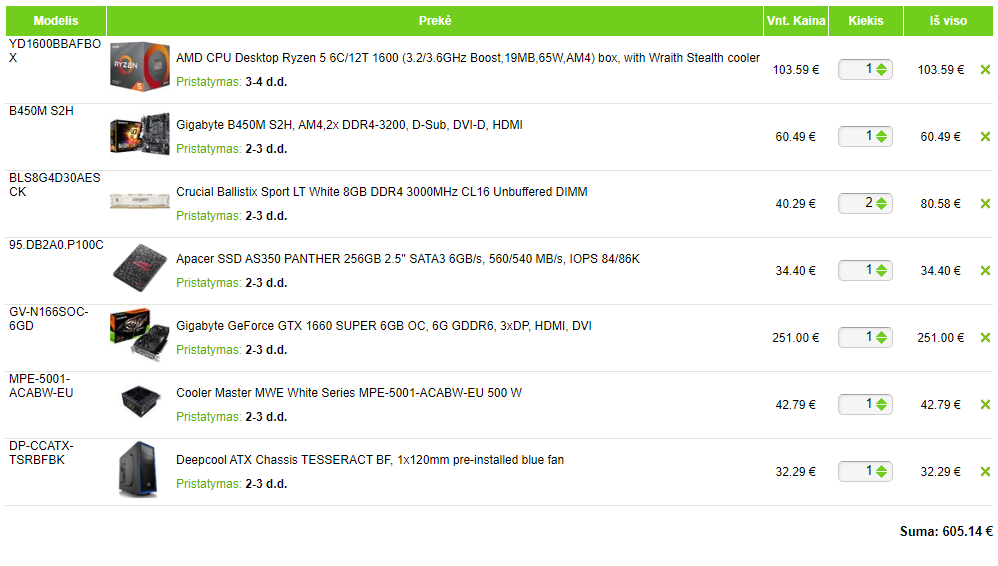This screenshot has width=998, height=566.
Task: View the Deepcool chassis thumbnail image
Action: (x=140, y=470)
